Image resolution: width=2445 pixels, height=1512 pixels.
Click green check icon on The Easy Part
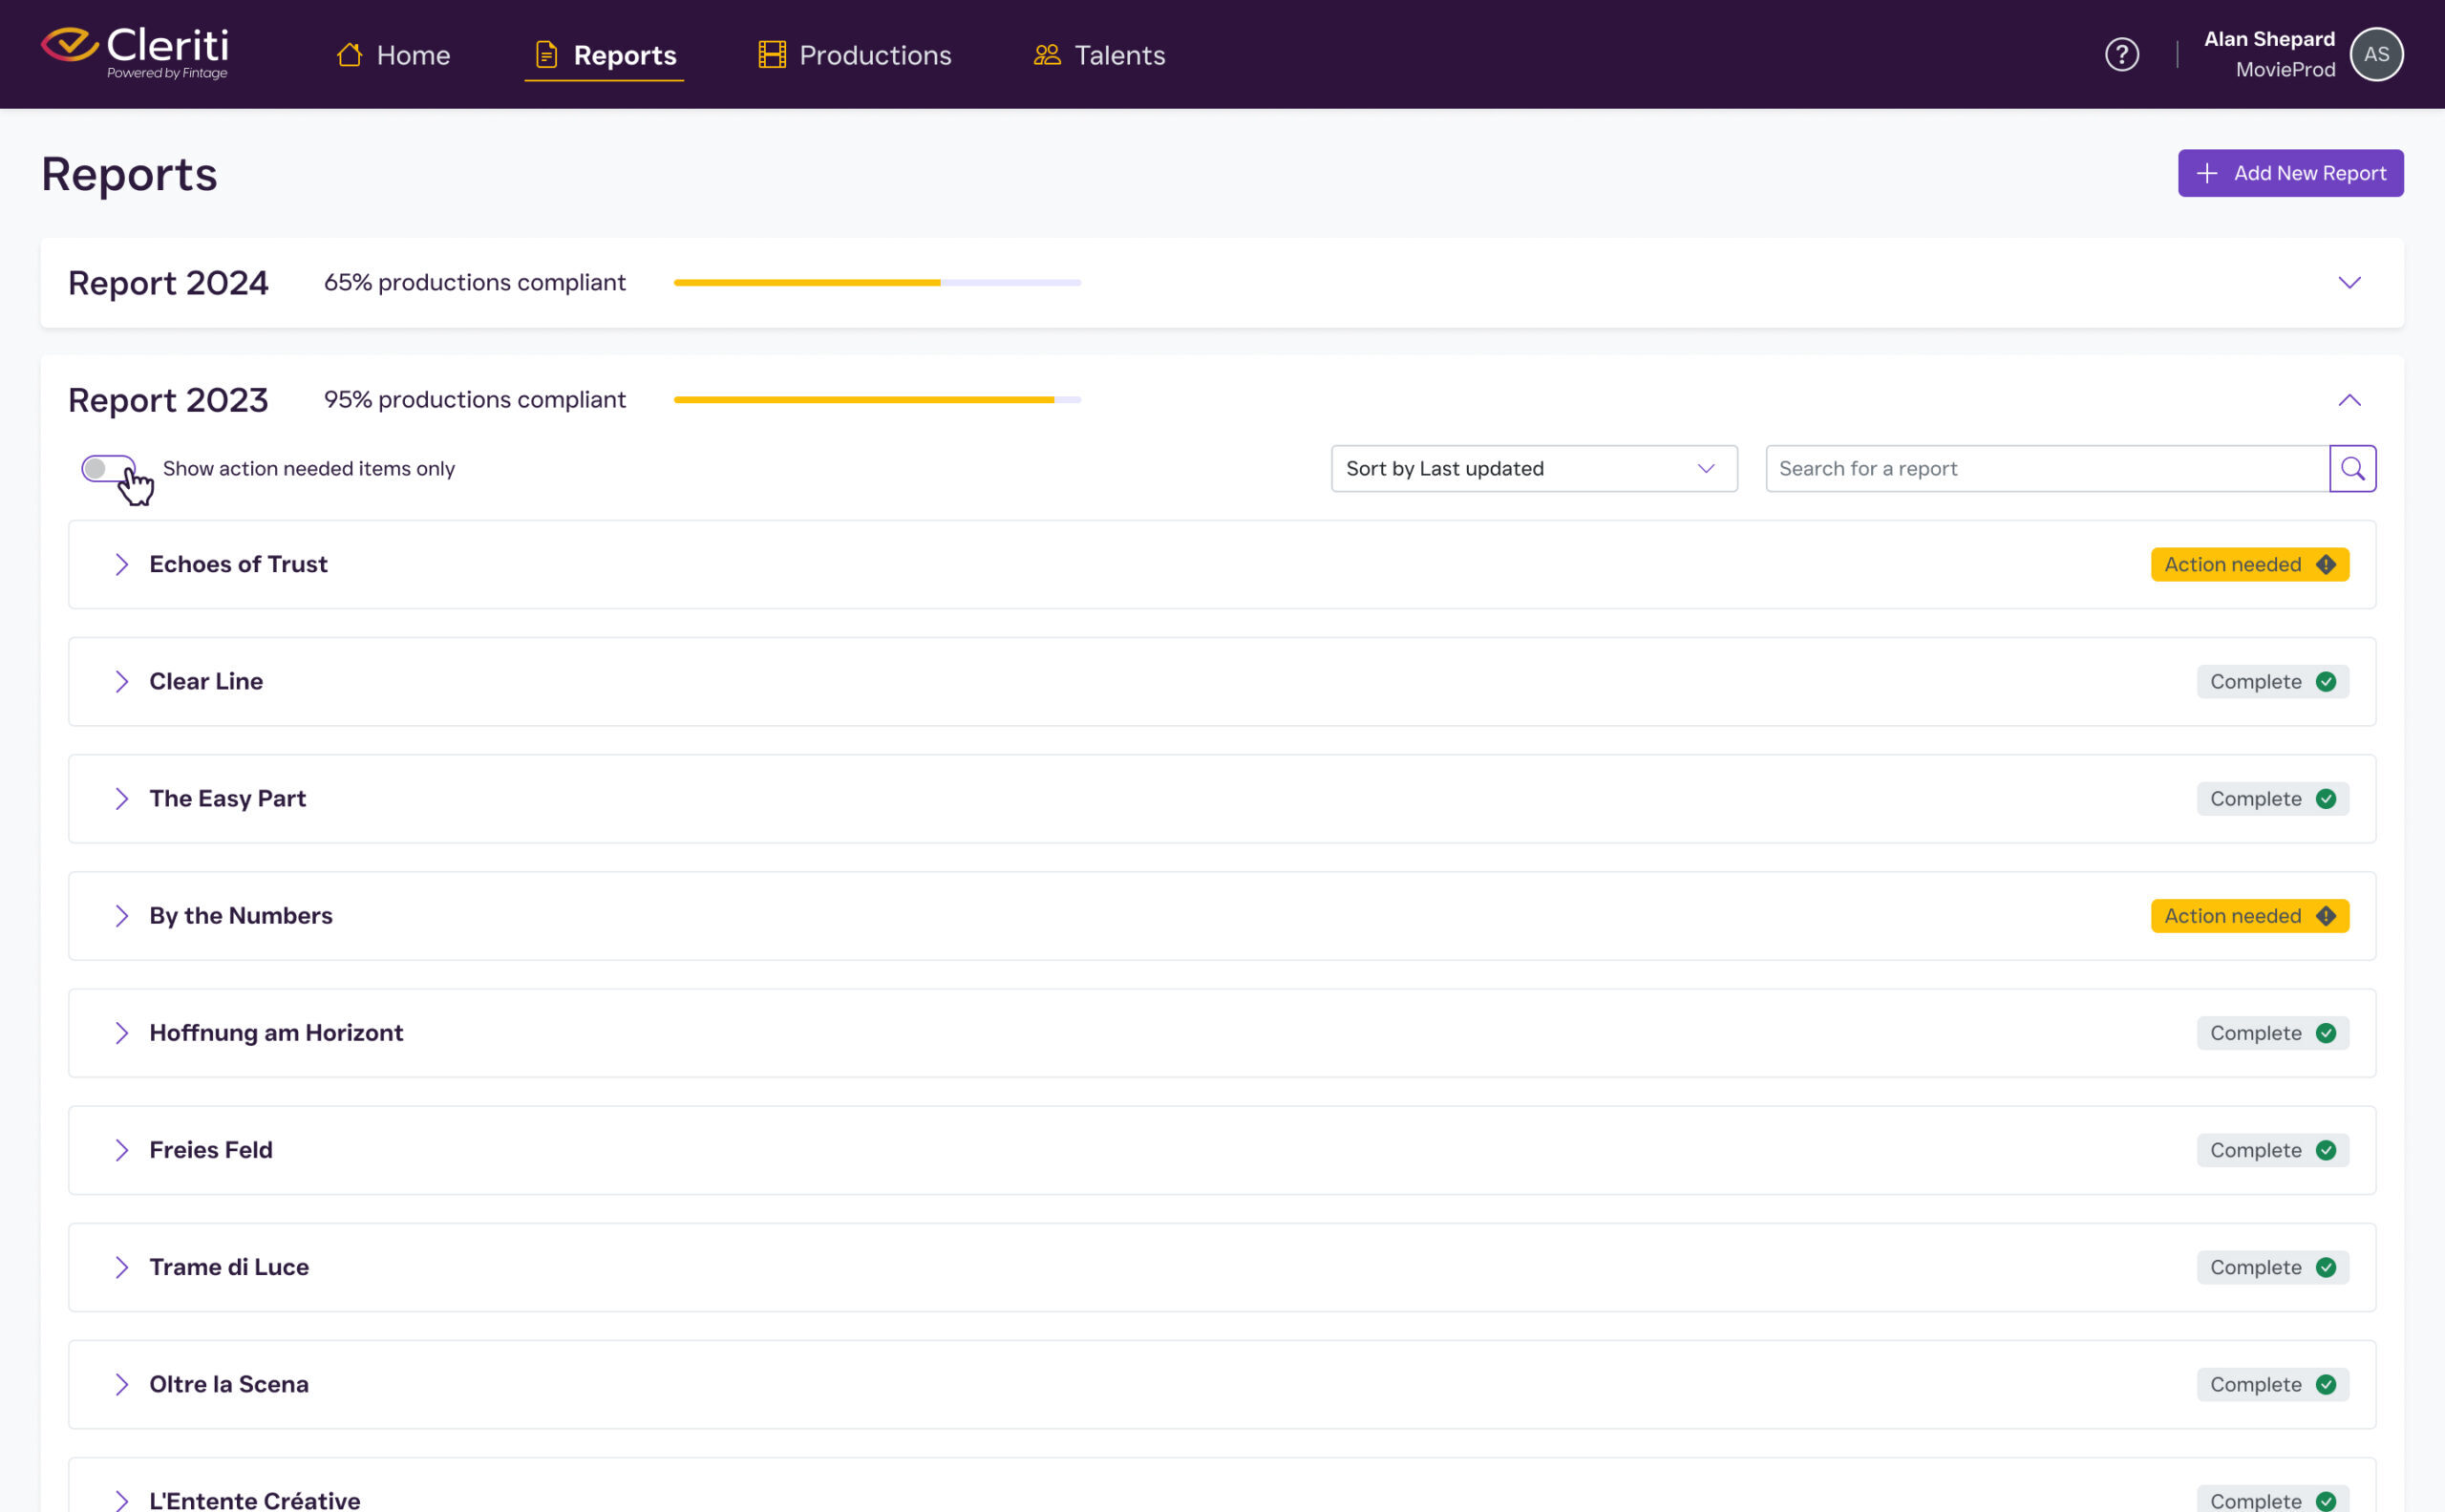pos(2326,799)
